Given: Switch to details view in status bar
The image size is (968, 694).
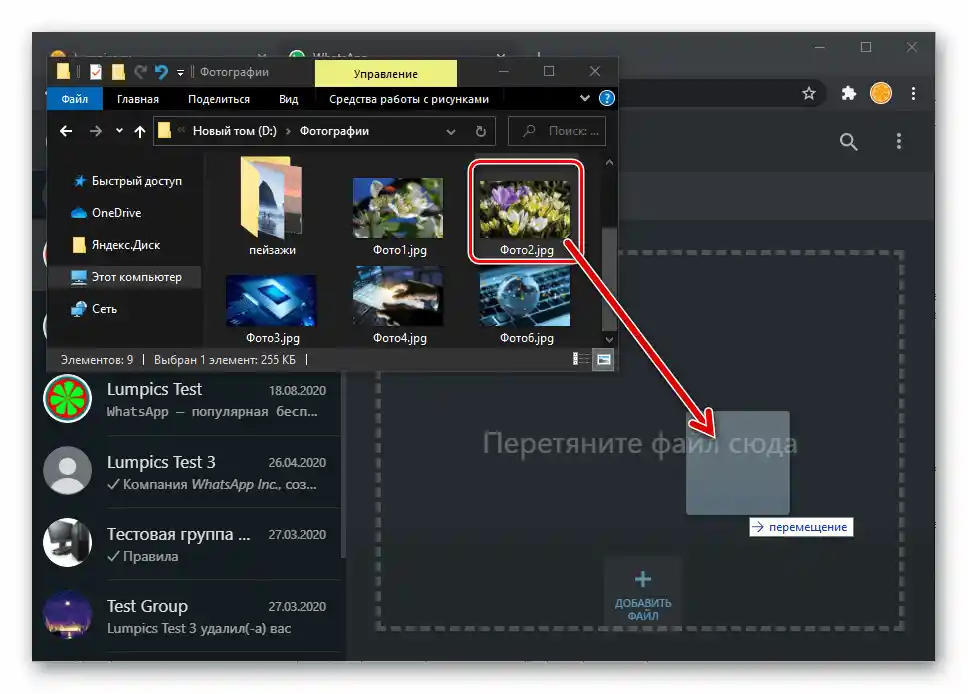Looking at the screenshot, I should 580,359.
